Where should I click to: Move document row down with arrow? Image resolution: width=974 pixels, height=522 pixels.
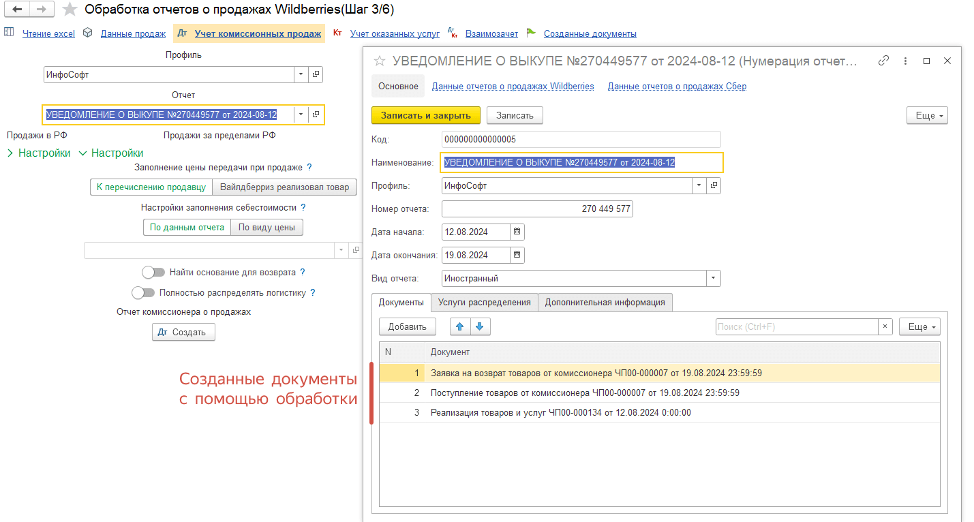tap(479, 327)
